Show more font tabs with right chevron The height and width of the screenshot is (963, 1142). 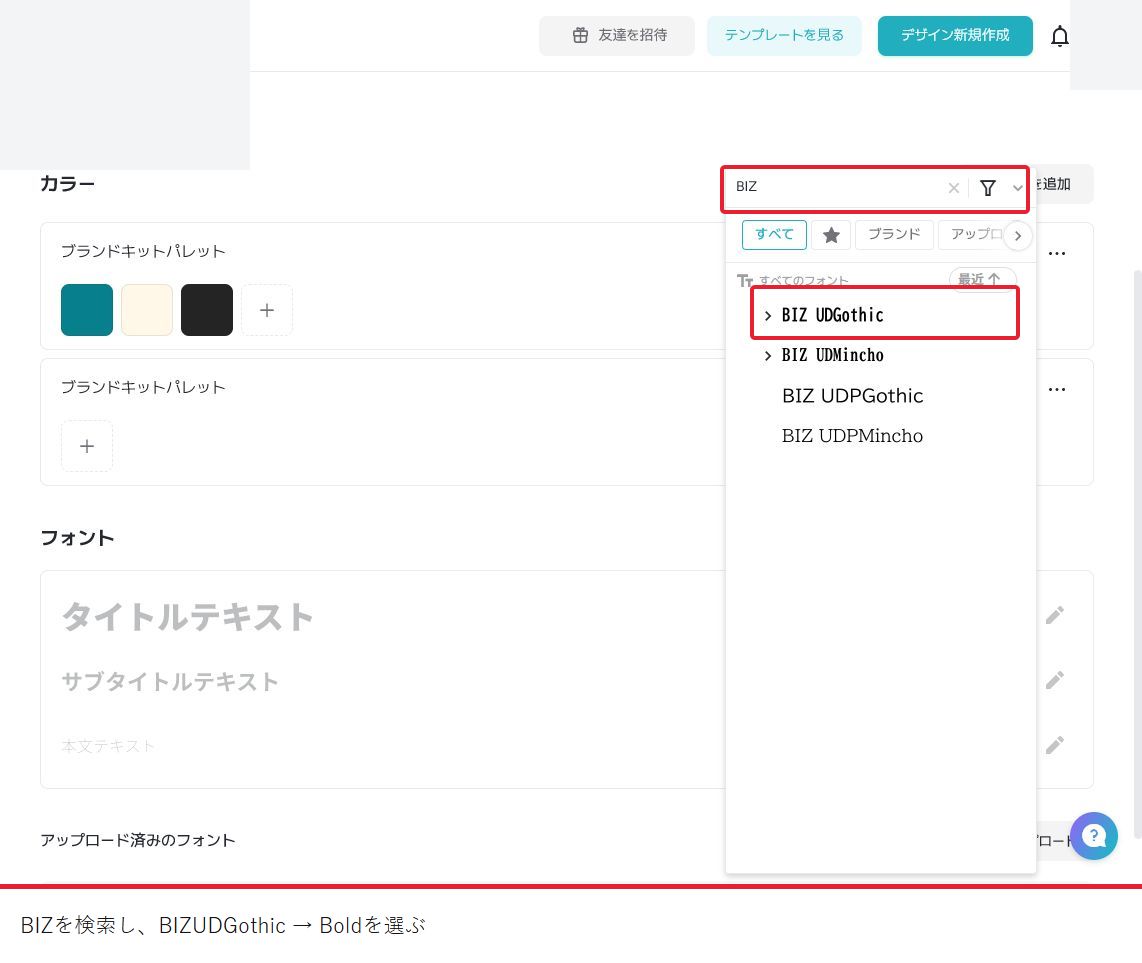coord(1017,235)
